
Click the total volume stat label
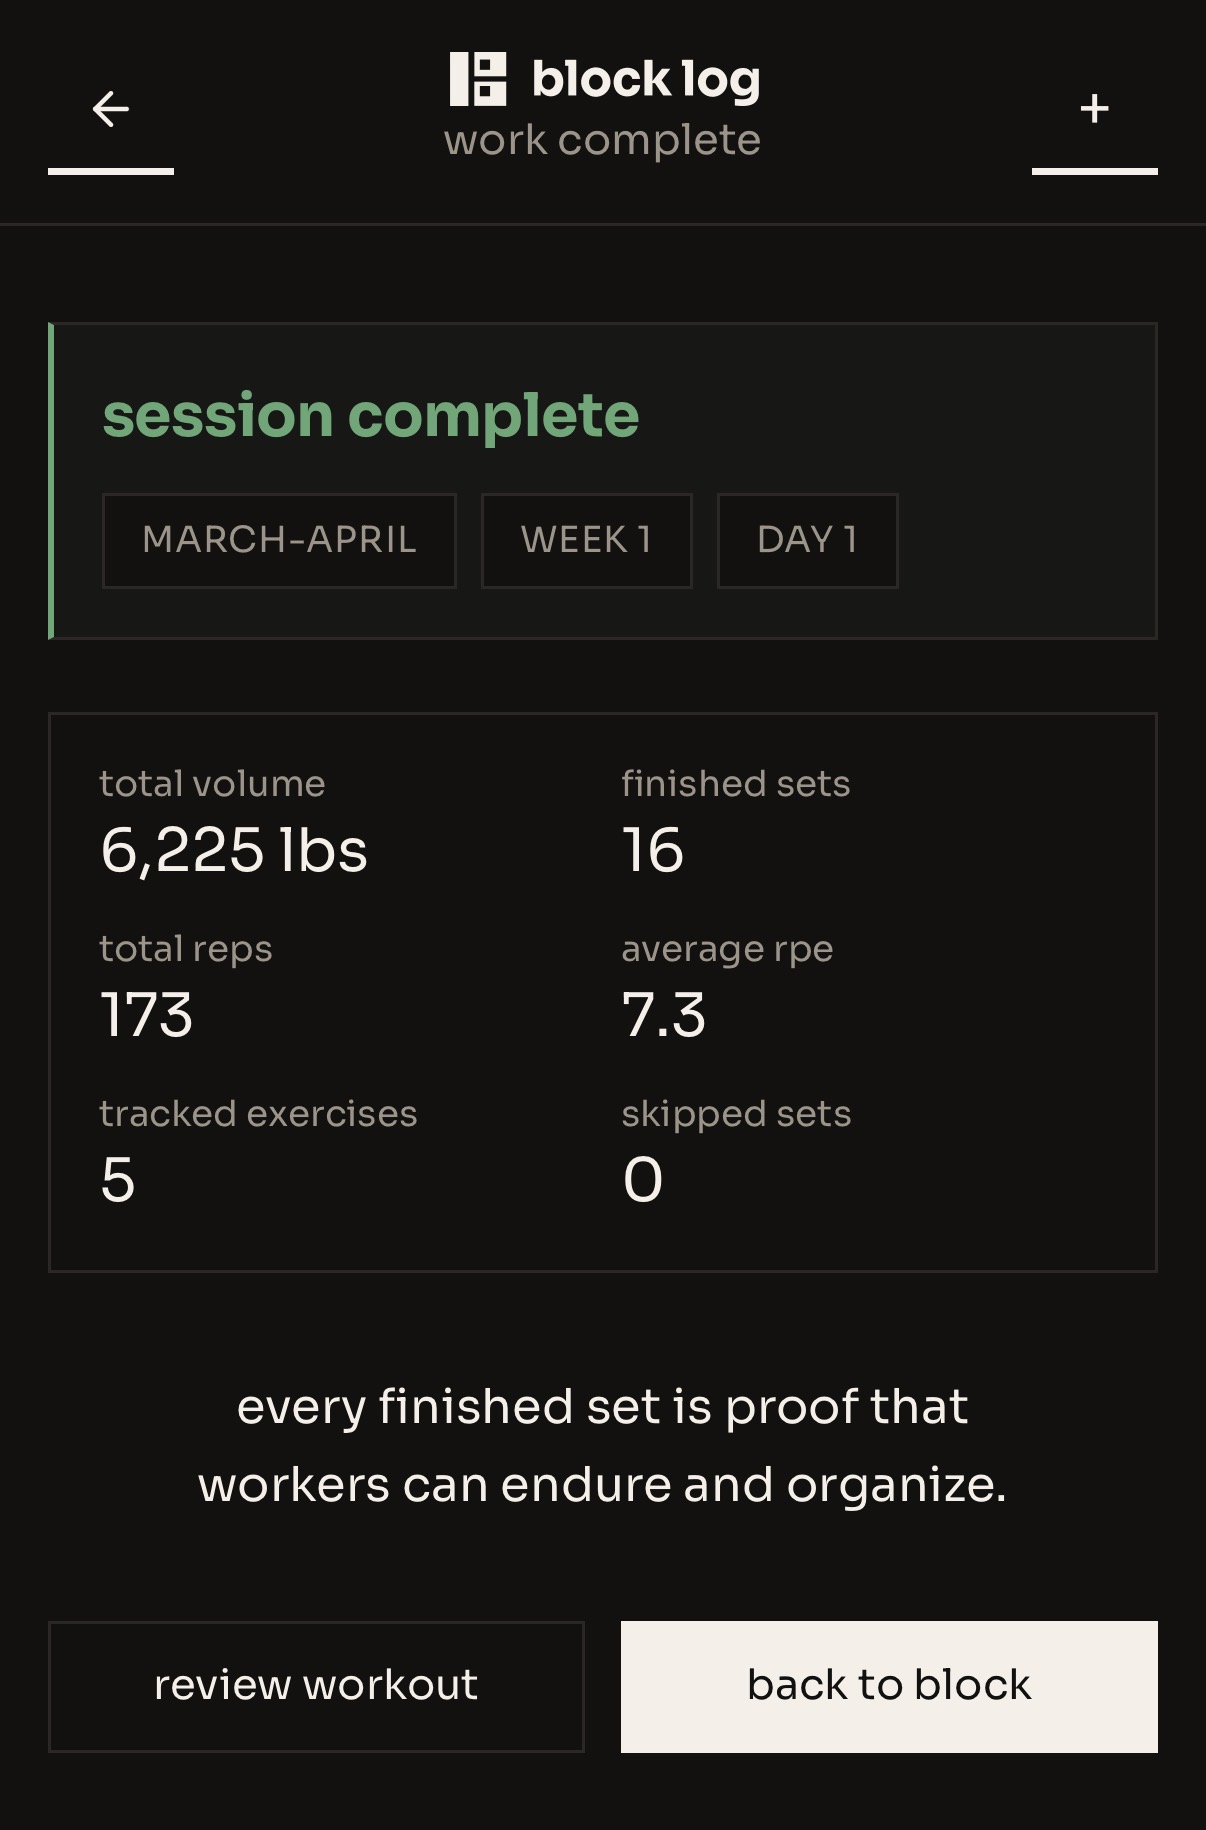point(212,784)
